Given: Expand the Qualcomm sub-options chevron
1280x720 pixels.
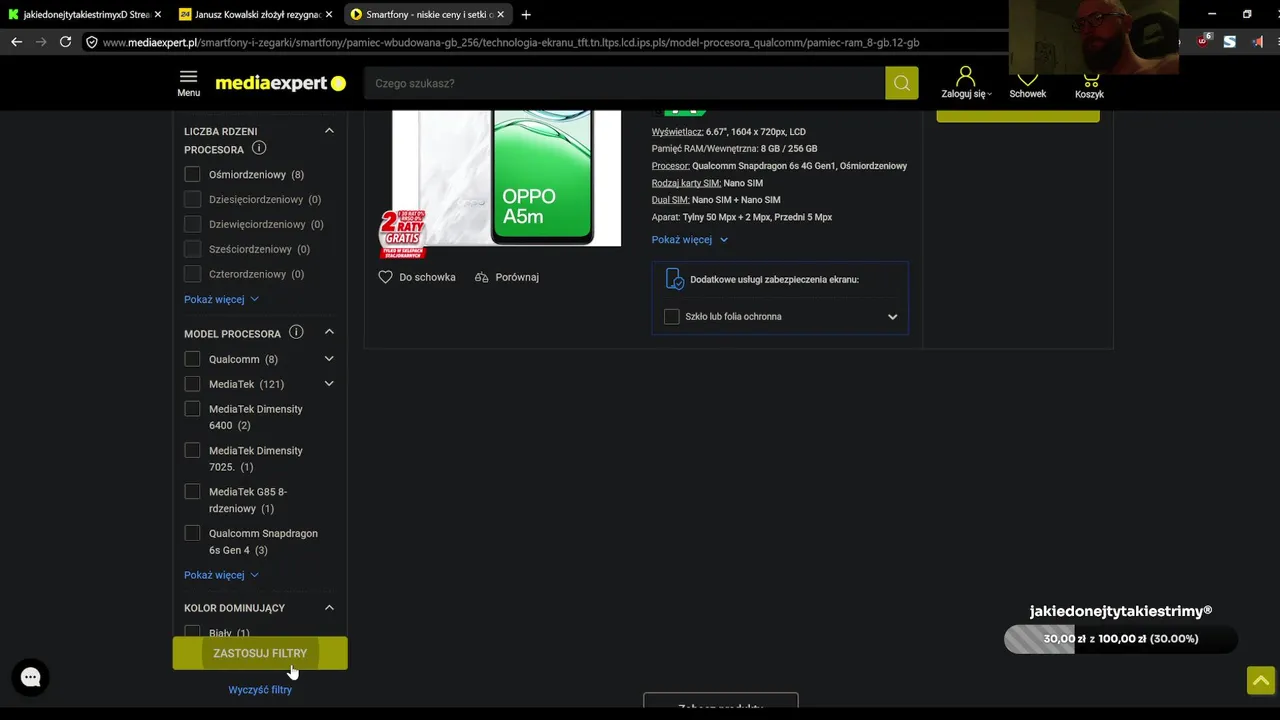Looking at the screenshot, I should coord(329,359).
